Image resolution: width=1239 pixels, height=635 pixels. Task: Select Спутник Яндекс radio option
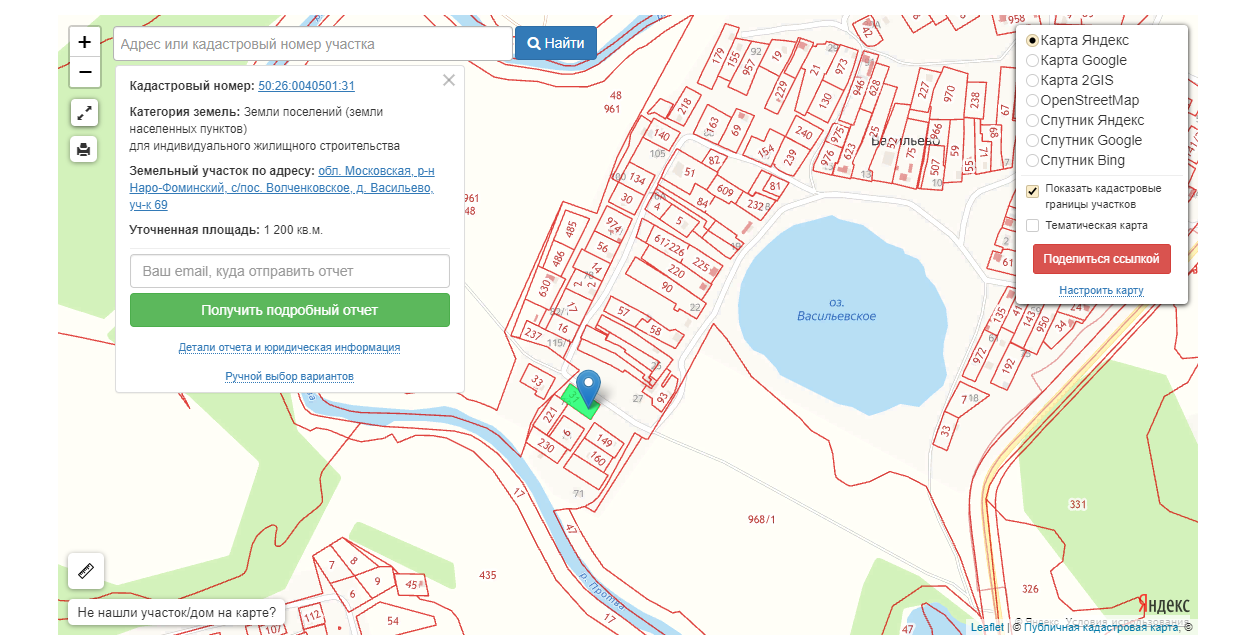pos(1033,120)
